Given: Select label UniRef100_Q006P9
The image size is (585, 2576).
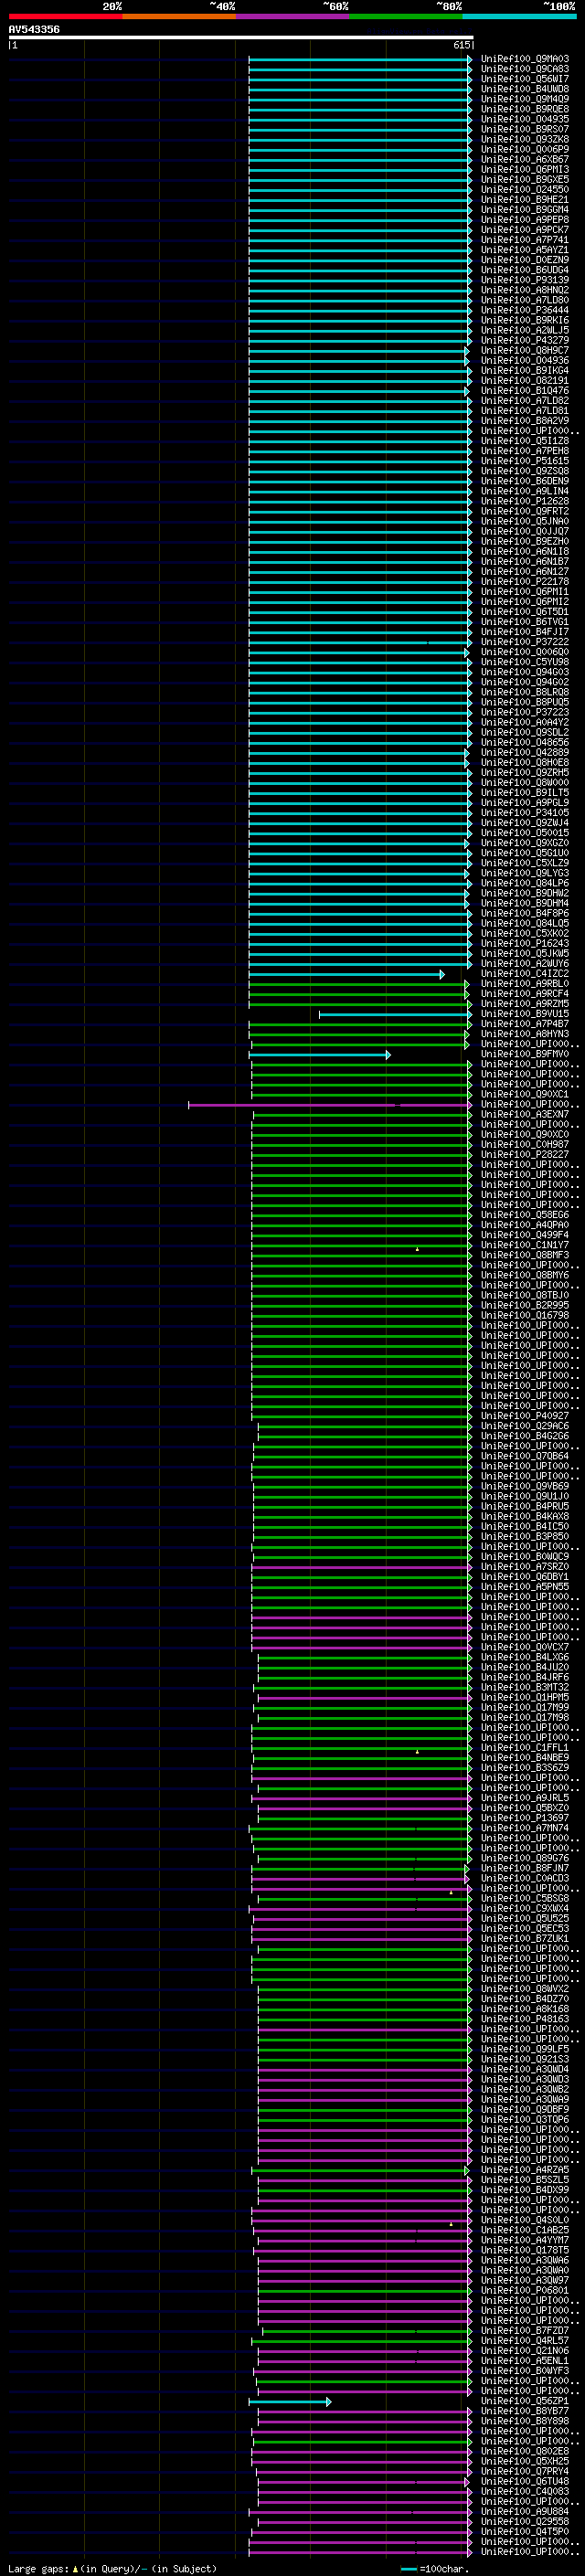Looking at the screenshot, I should click(x=525, y=149).
